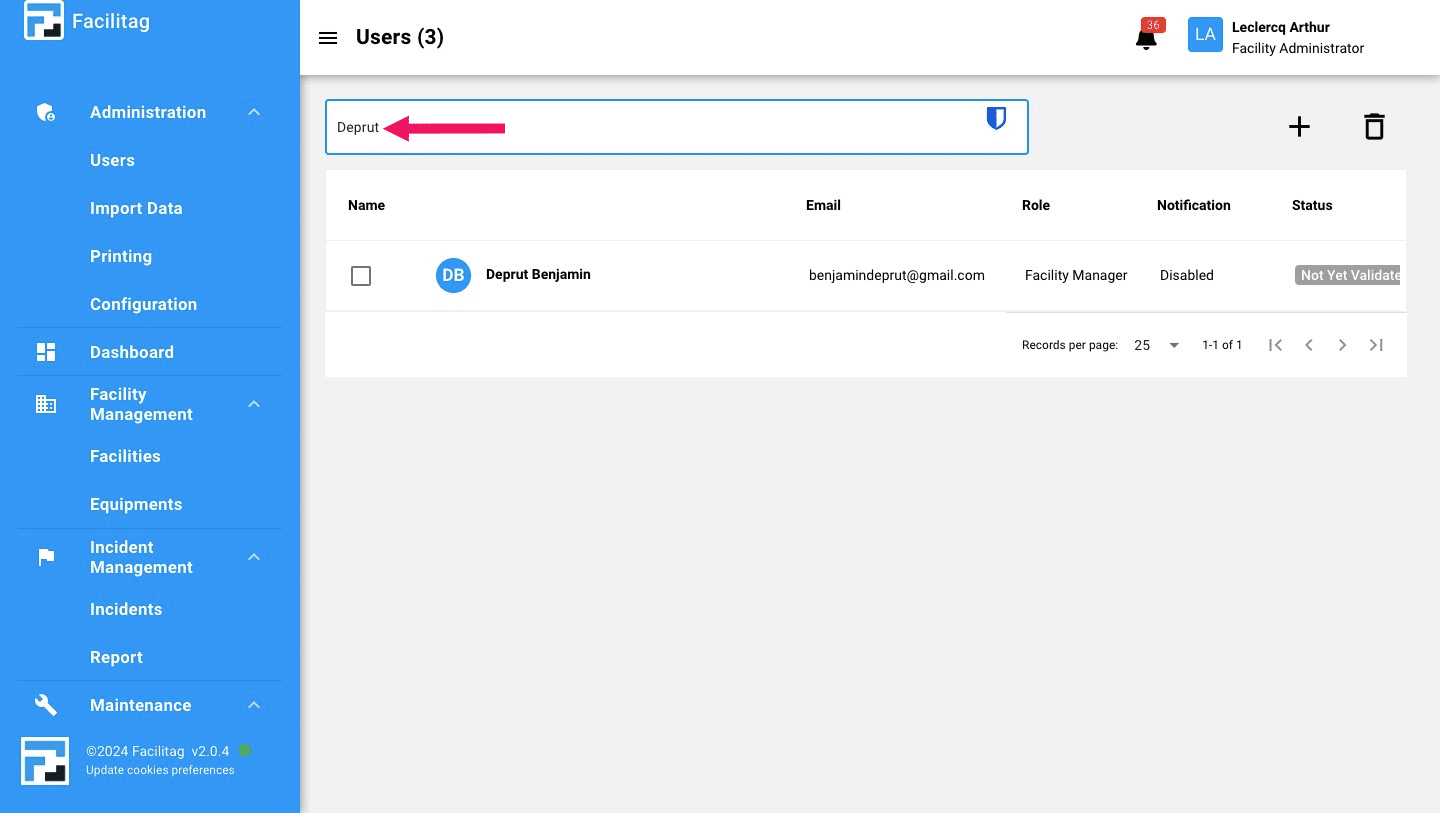
Task: Click the Facility Management building icon
Action: (45, 404)
